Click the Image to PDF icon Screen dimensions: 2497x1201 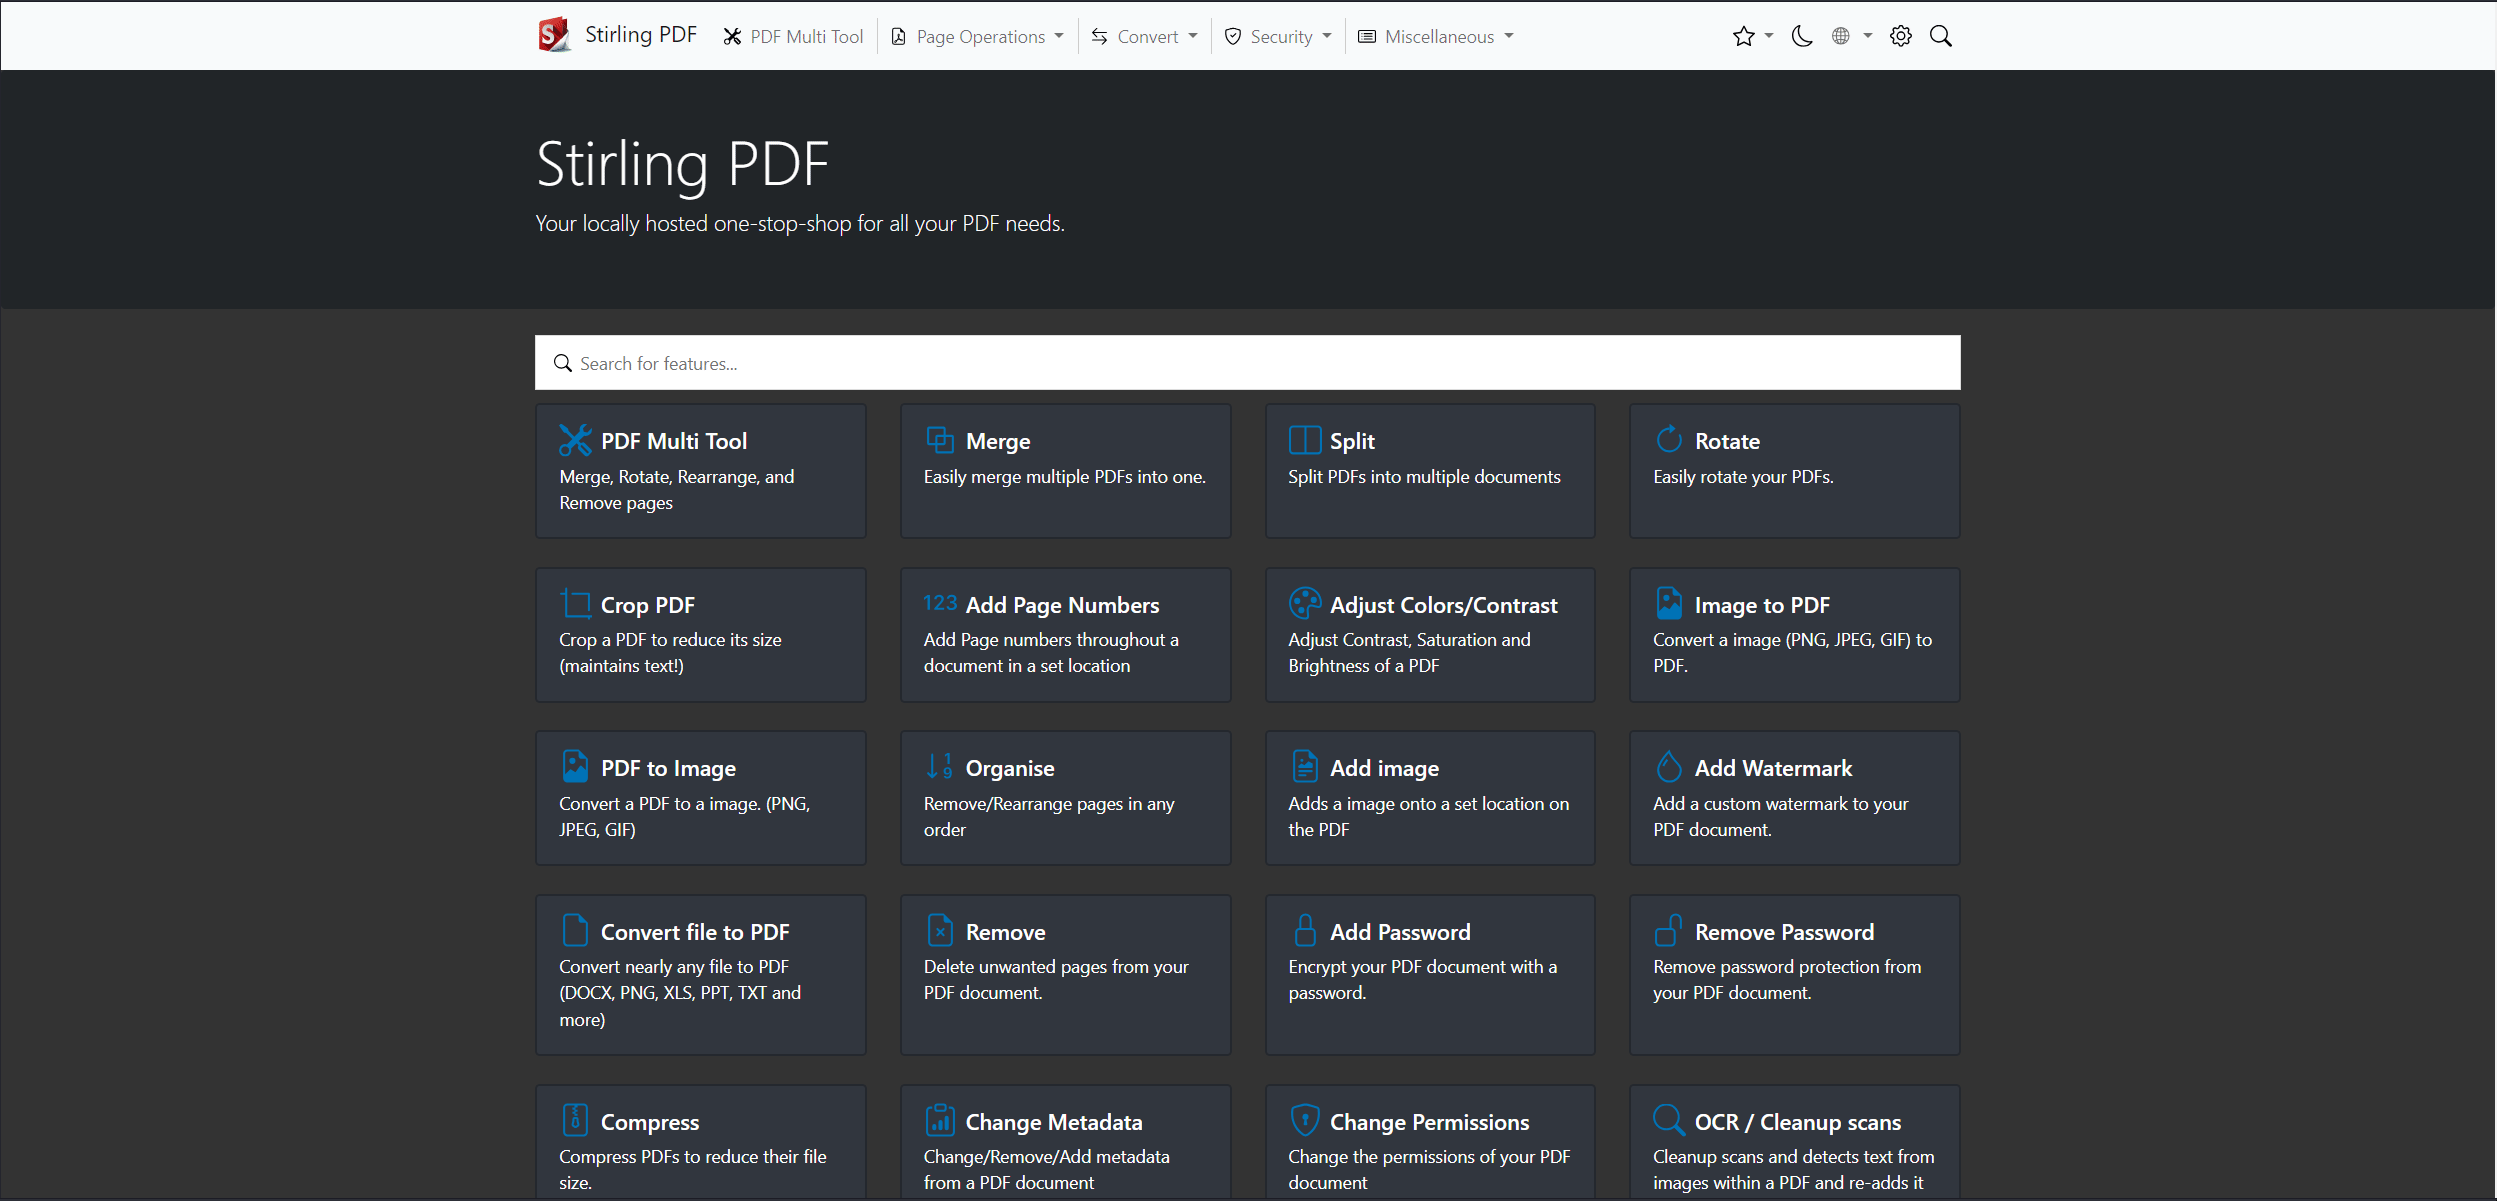point(1669,603)
